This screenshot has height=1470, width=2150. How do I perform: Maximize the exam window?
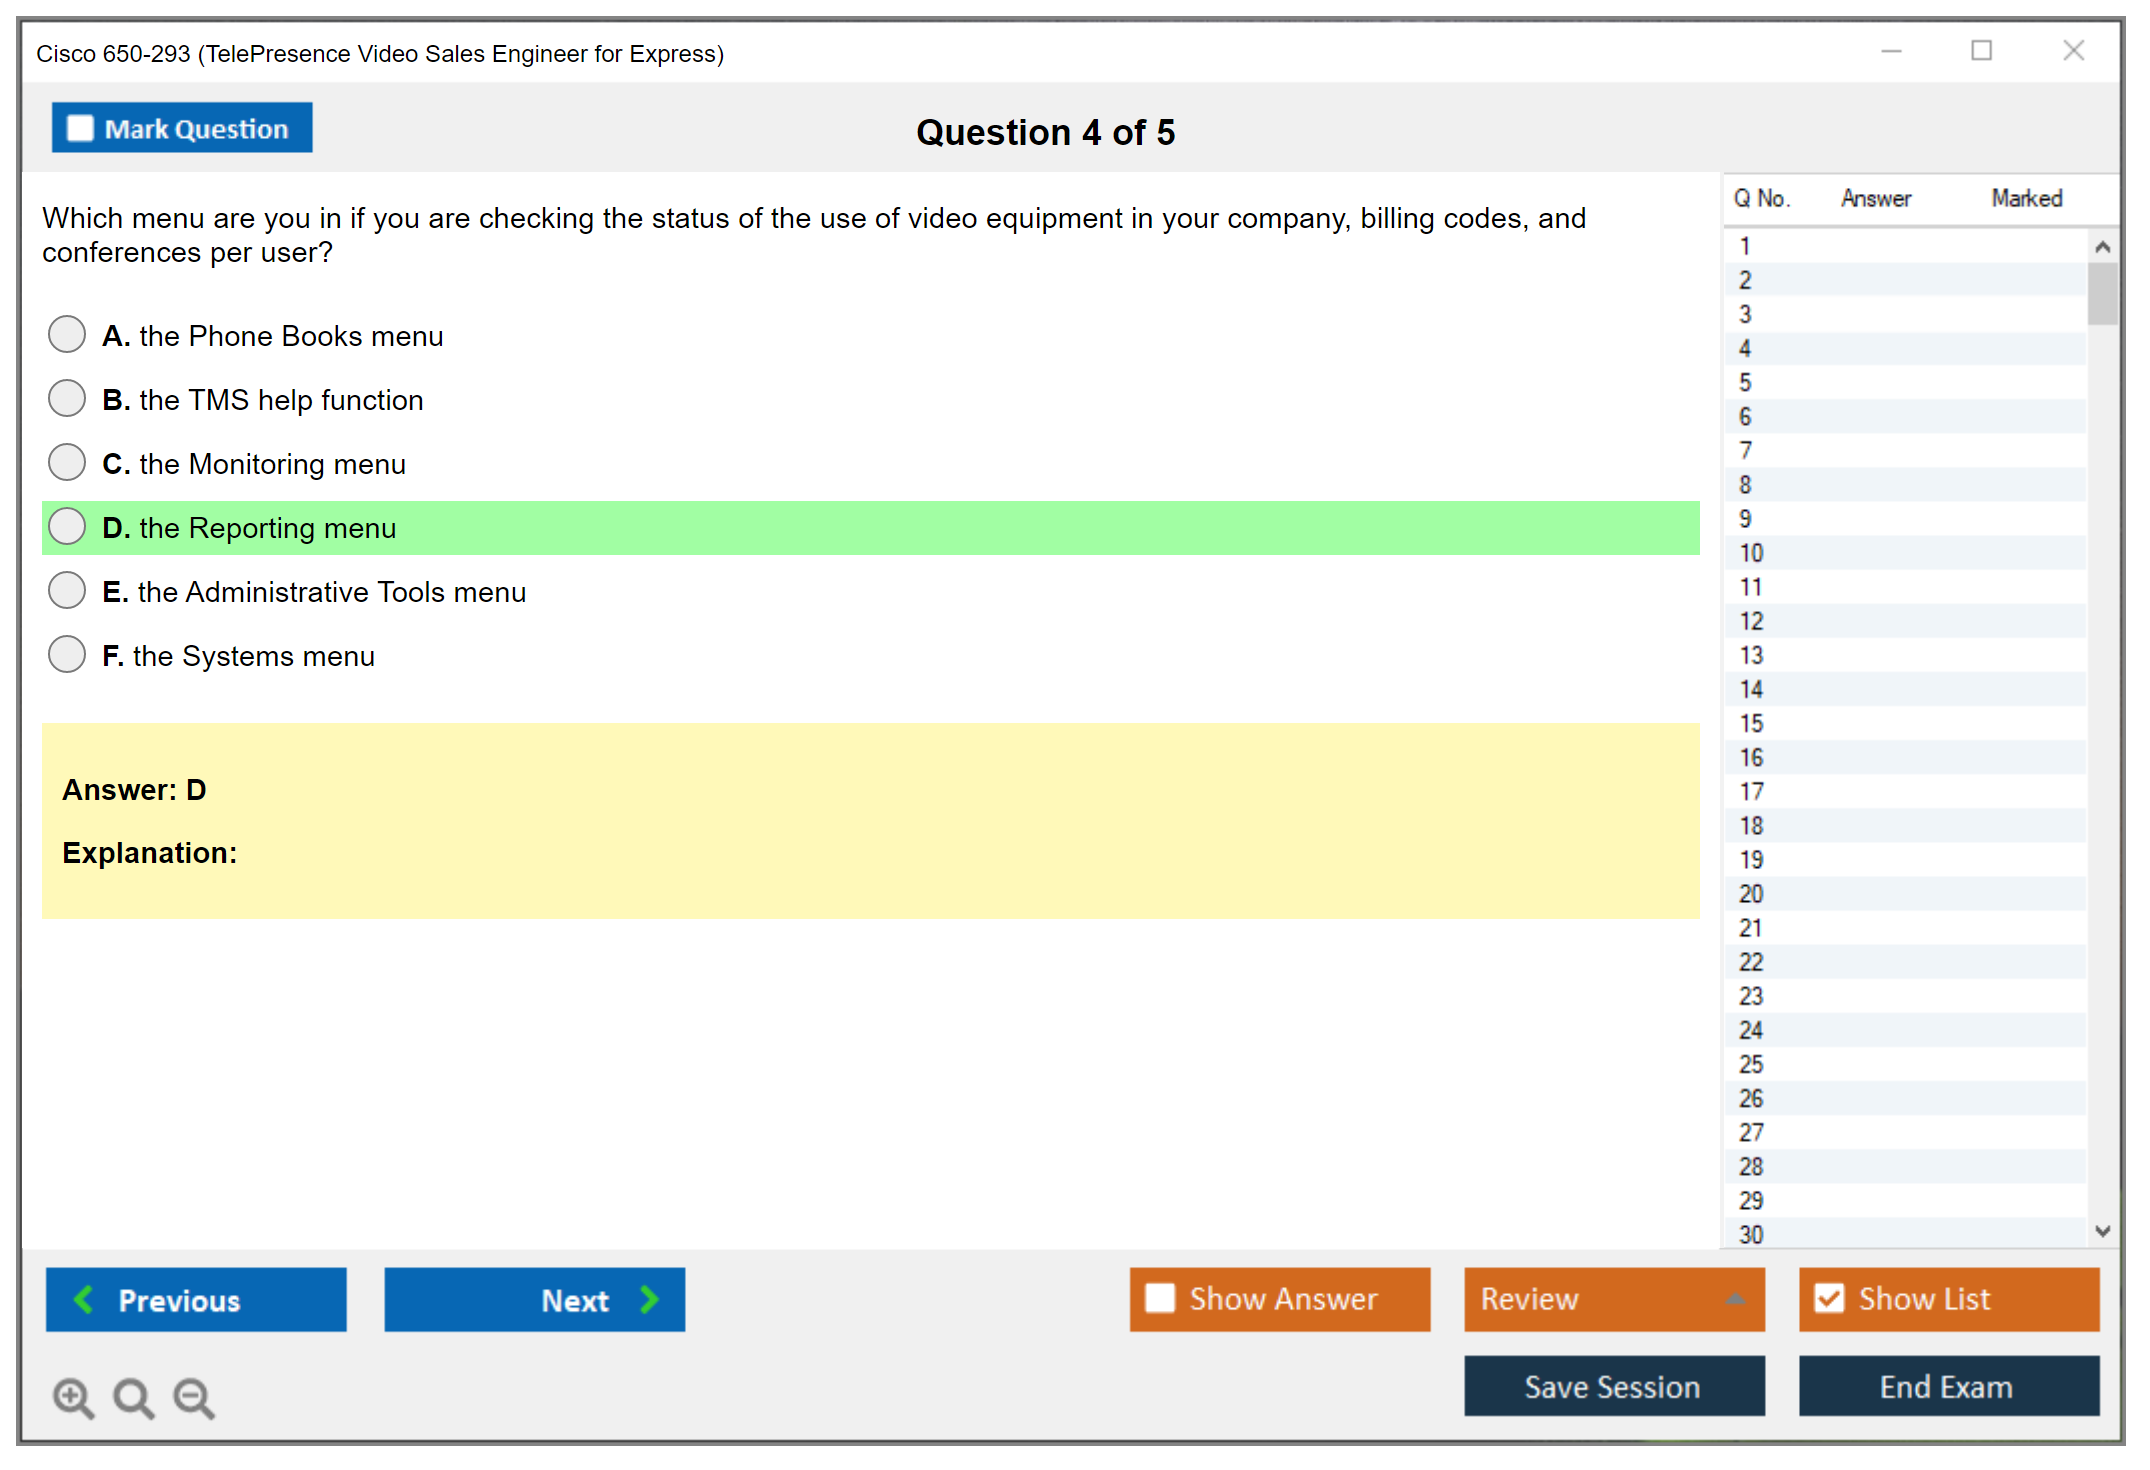[x=1981, y=51]
